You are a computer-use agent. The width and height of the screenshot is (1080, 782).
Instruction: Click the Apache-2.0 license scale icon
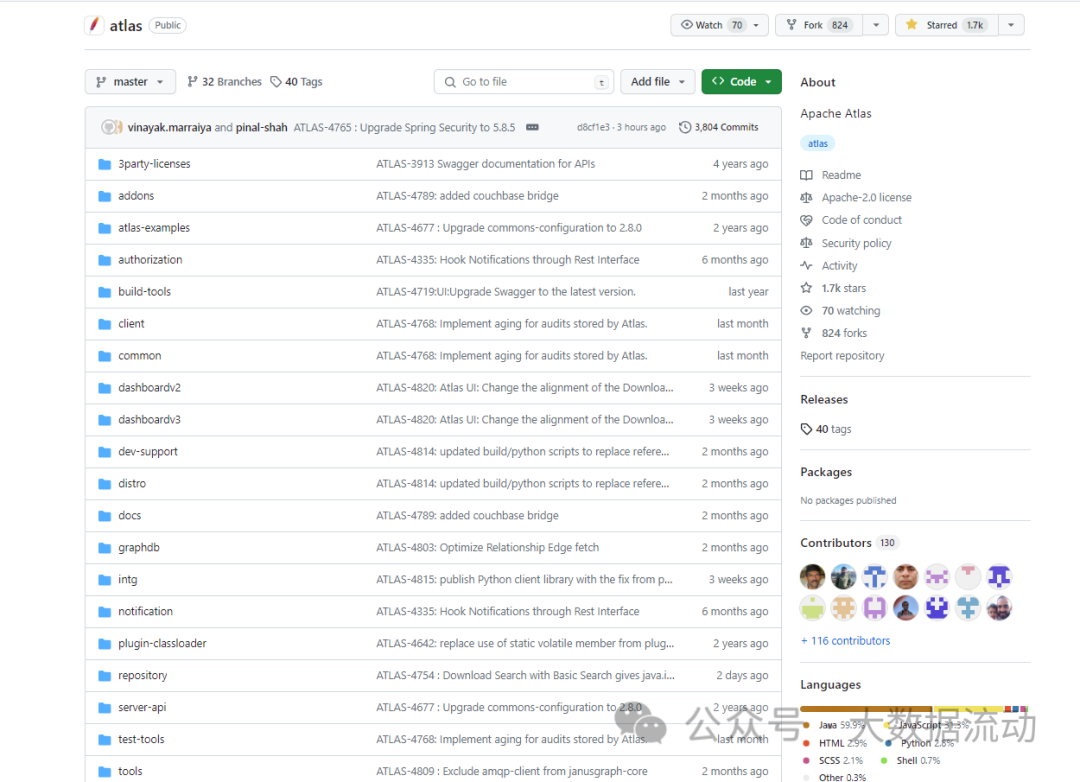(807, 198)
